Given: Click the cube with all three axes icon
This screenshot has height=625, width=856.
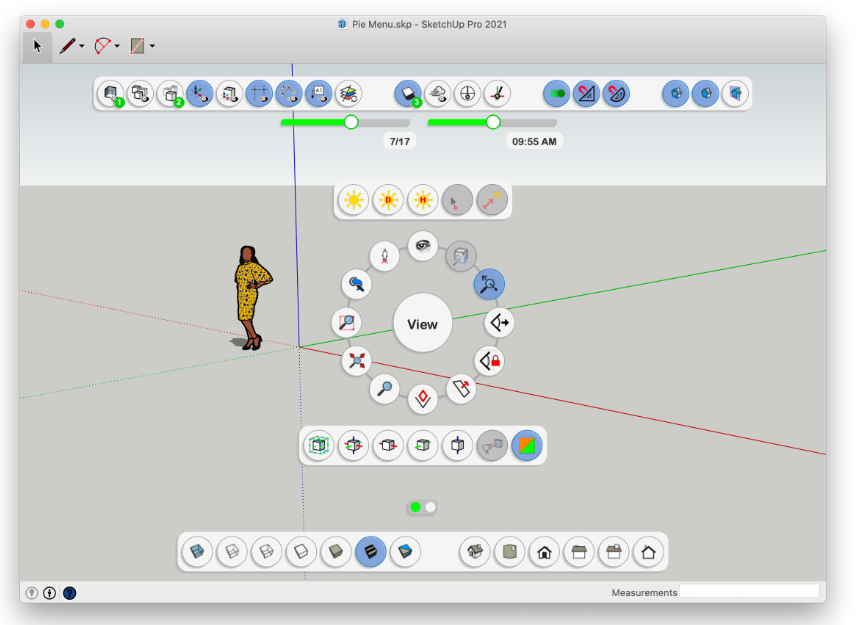Looking at the screenshot, I should [353, 445].
